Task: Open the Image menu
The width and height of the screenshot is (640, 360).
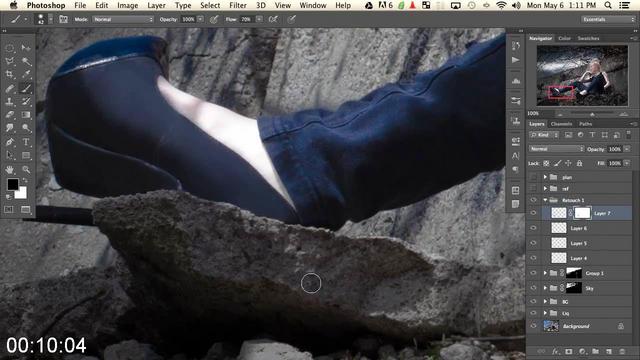Action: click(128, 5)
